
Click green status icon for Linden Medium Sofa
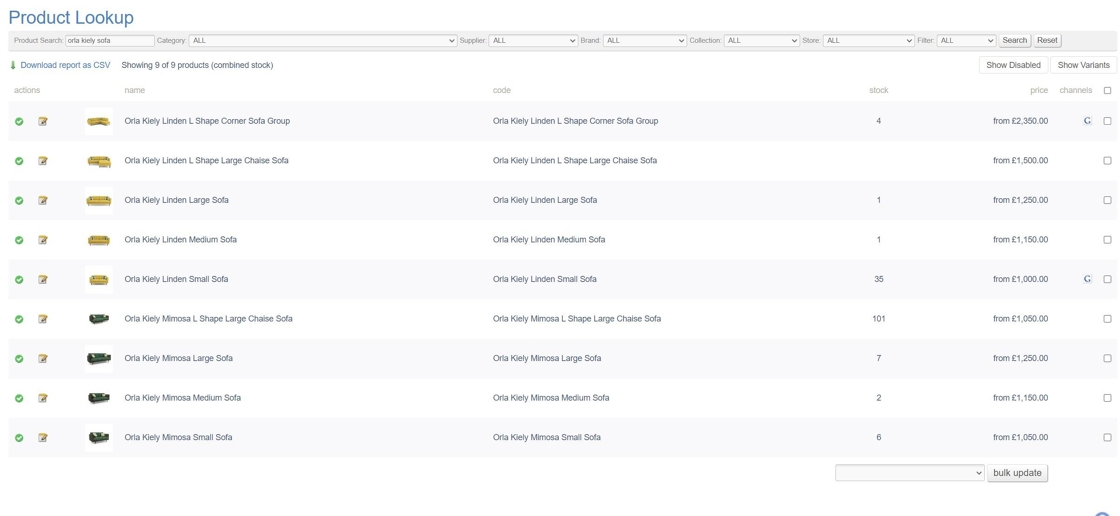[19, 240]
